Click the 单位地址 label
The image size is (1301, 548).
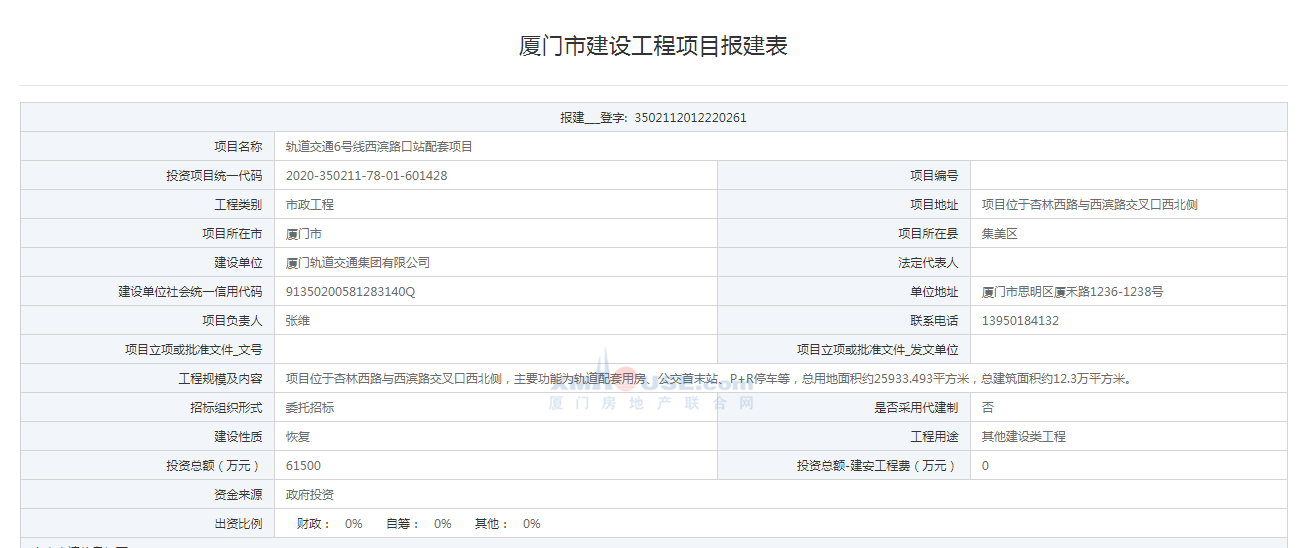coord(934,292)
